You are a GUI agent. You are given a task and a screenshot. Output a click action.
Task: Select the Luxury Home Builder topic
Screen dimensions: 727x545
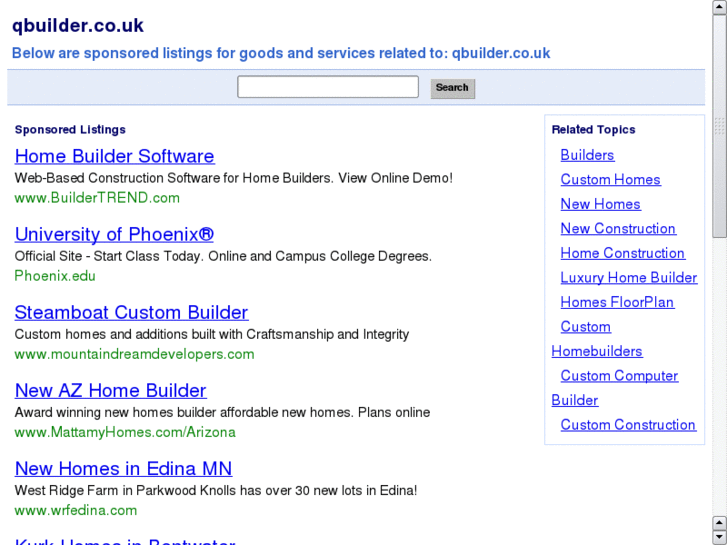628,278
